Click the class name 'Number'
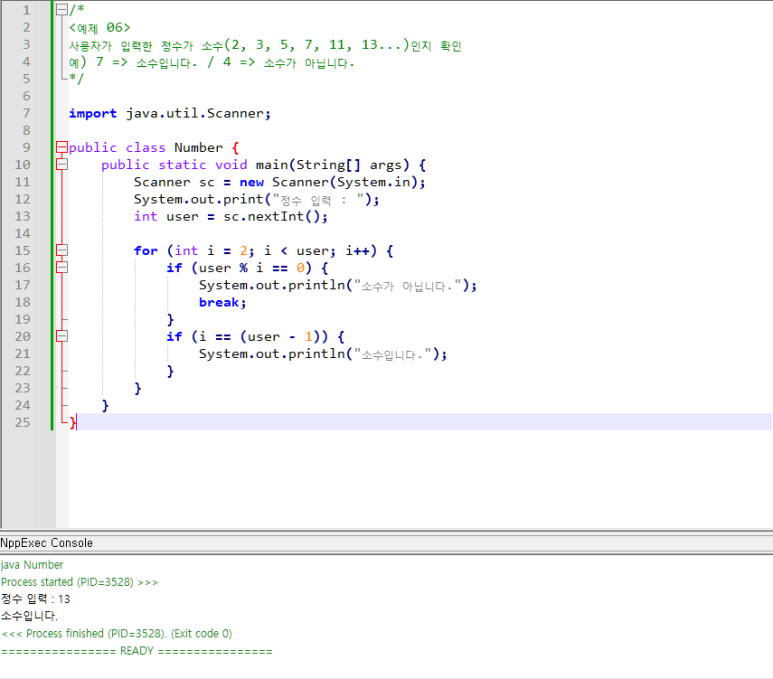 [x=198, y=147]
